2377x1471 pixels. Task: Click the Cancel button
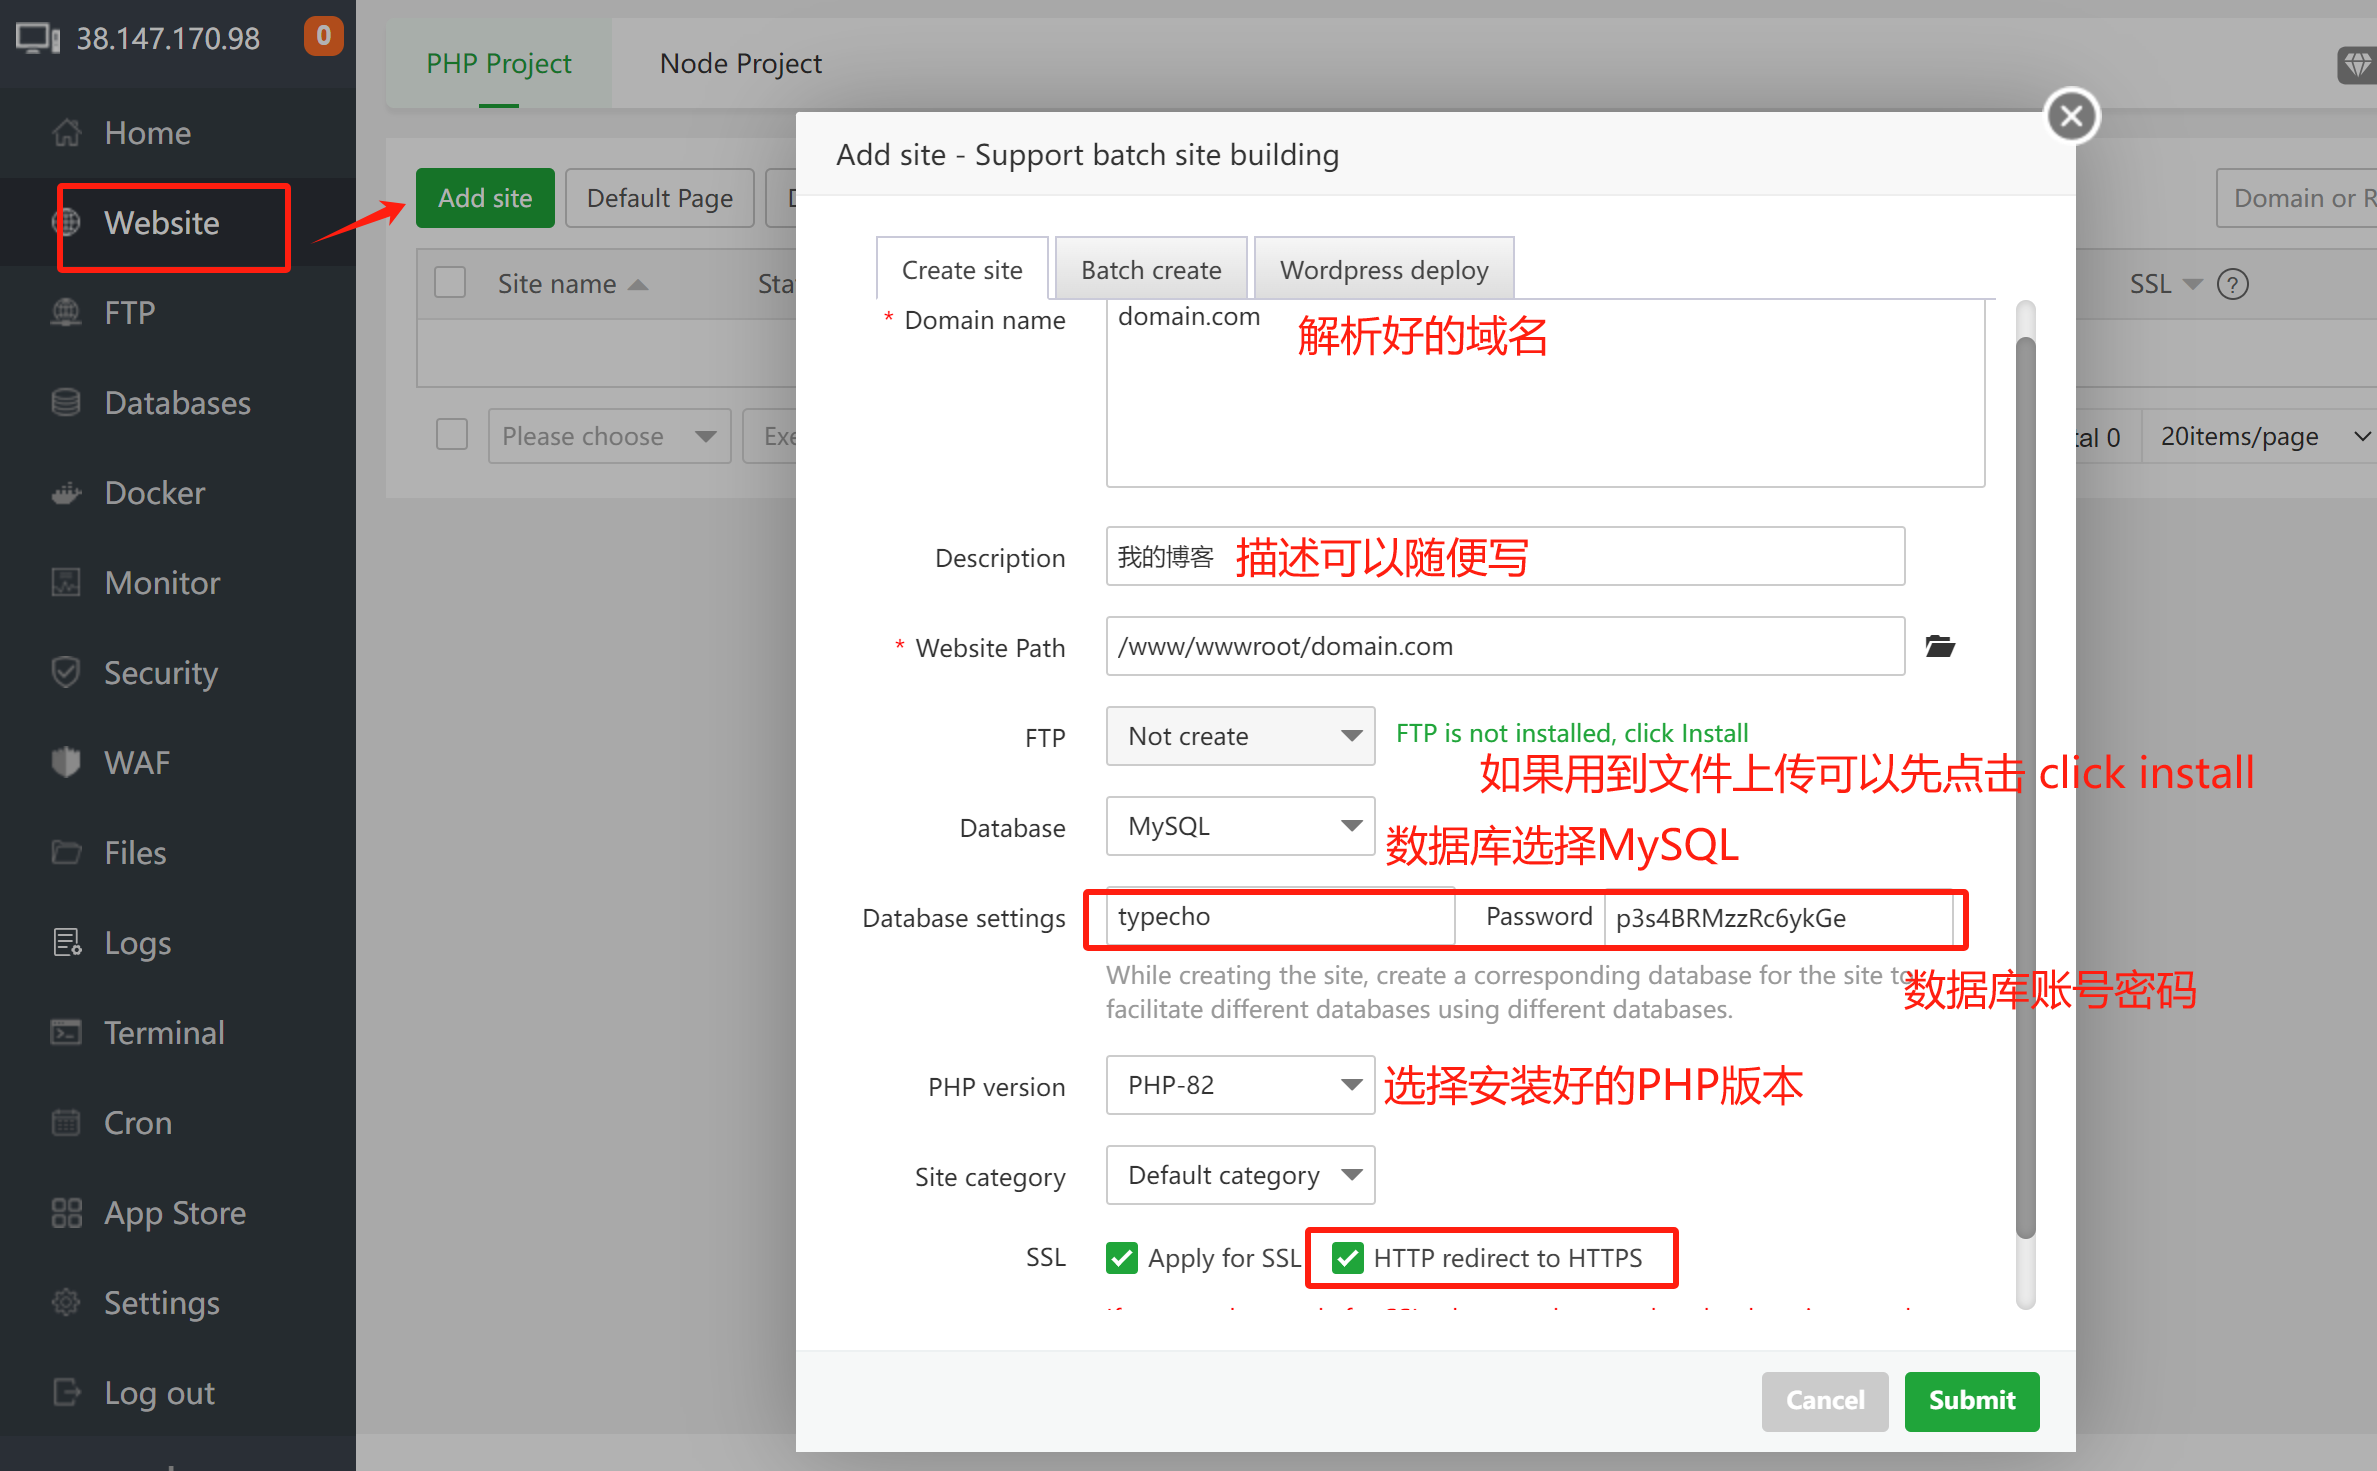(x=1825, y=1400)
